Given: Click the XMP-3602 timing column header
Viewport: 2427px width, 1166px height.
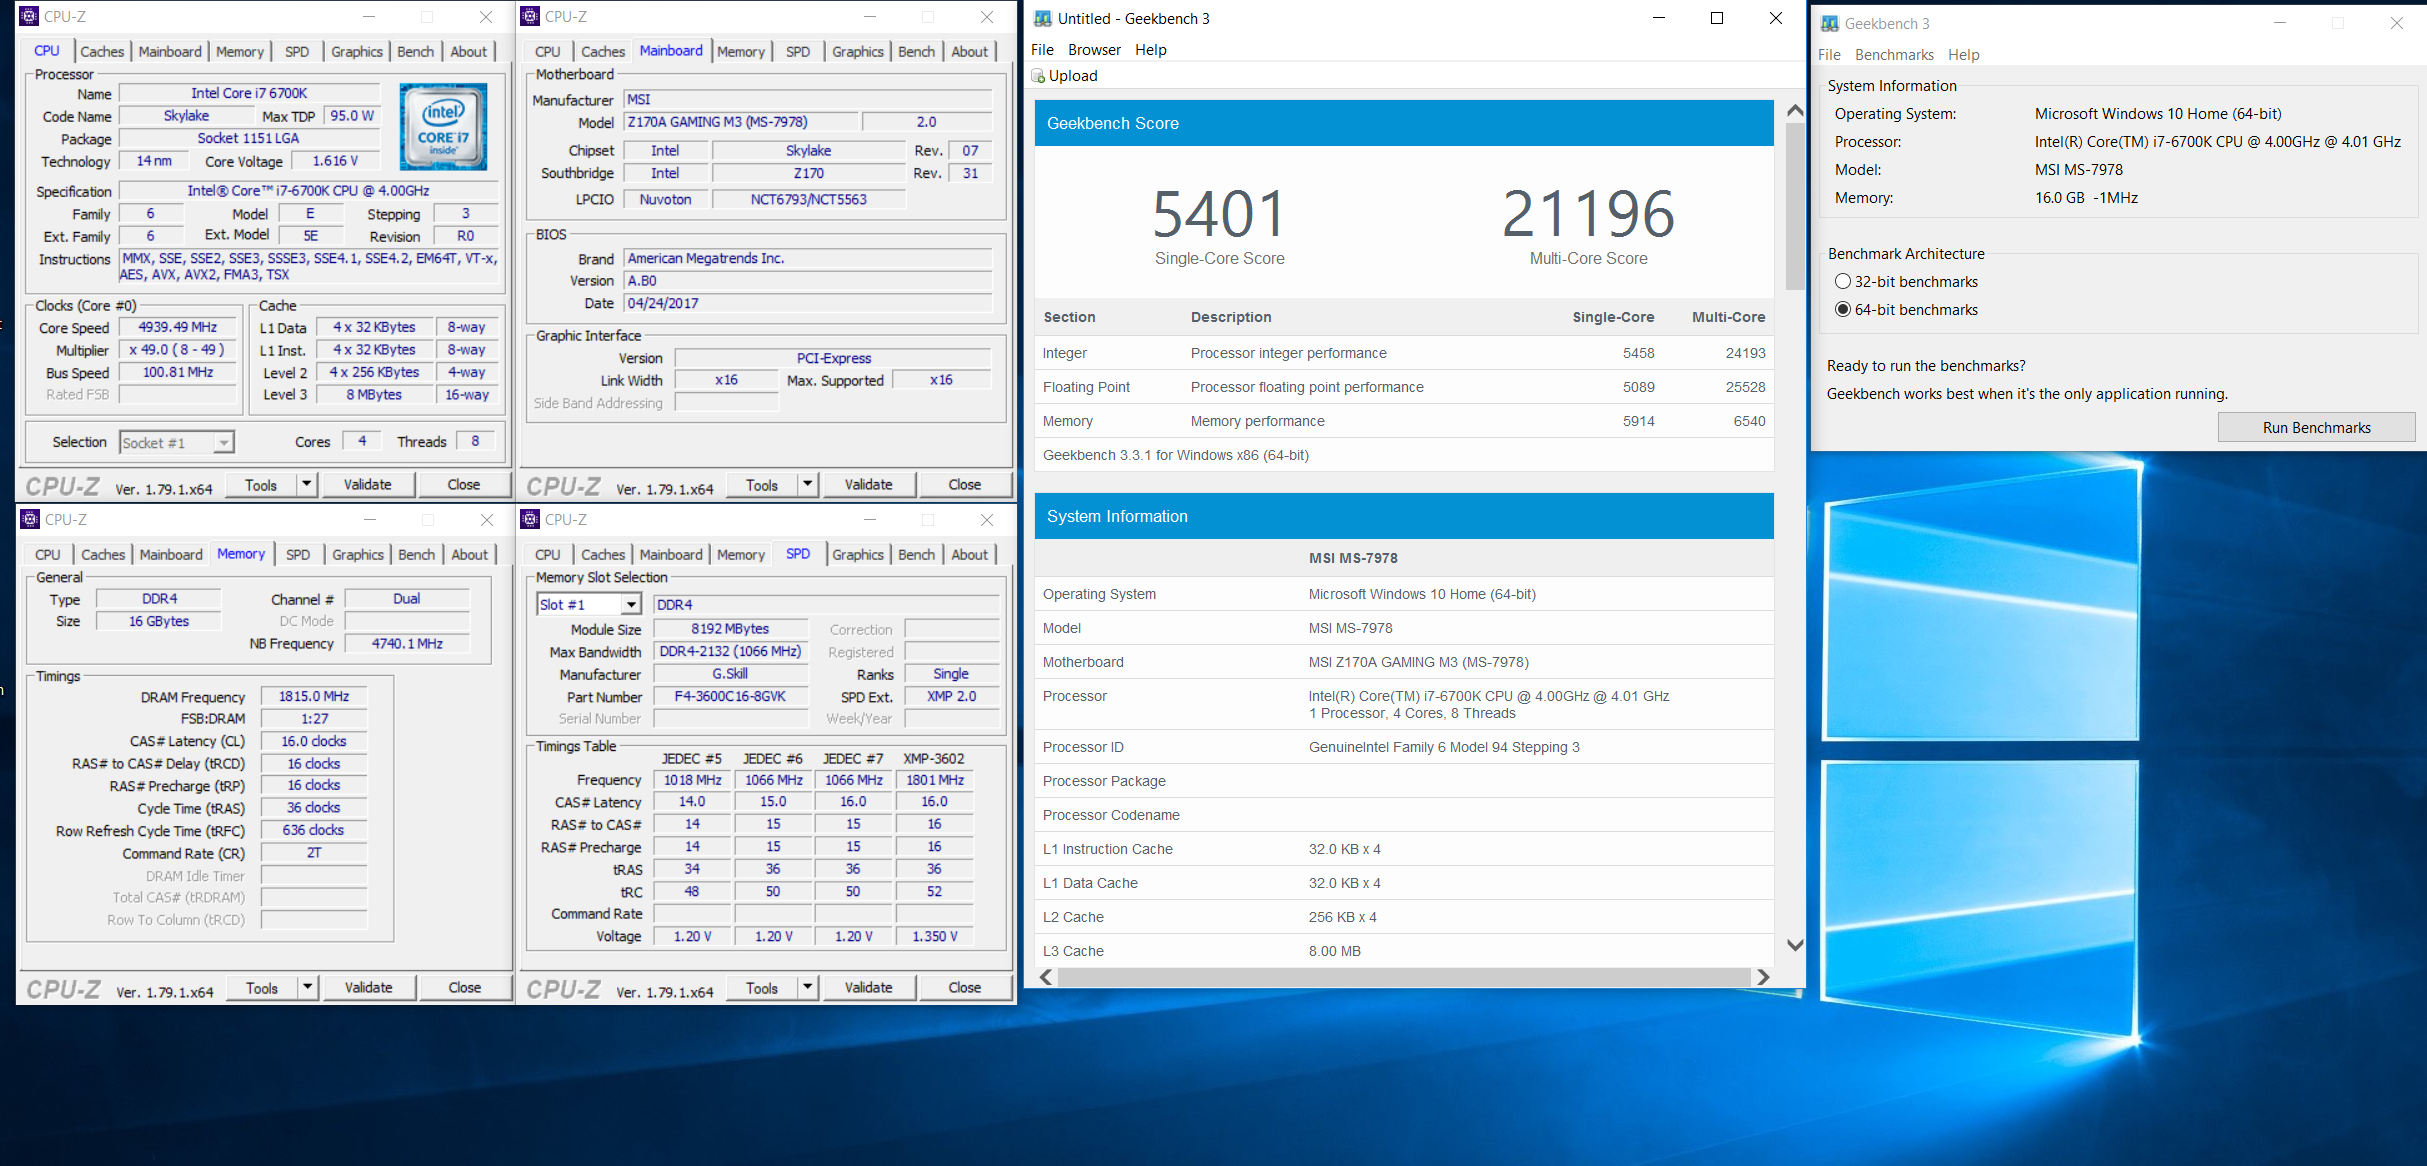Looking at the screenshot, I should click(x=934, y=759).
